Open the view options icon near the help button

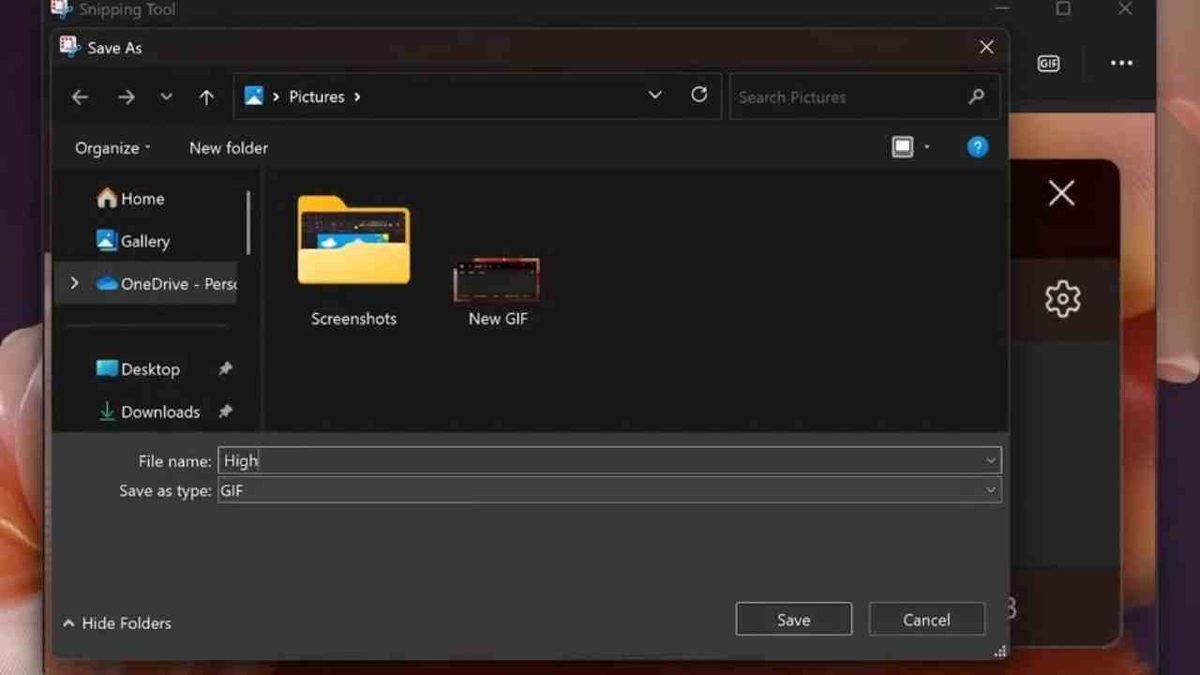[905, 147]
